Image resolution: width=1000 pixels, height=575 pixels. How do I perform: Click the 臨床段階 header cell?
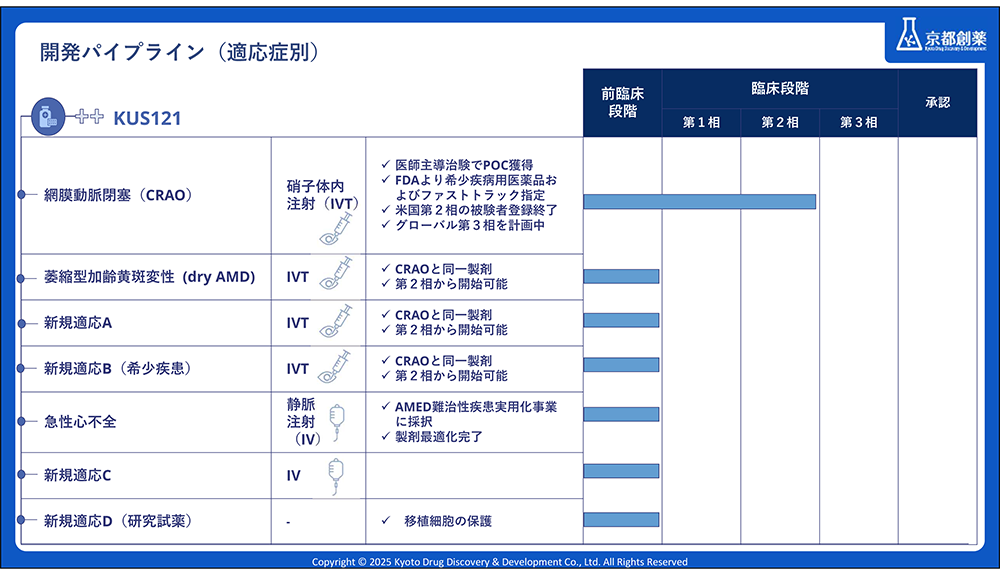pos(780,89)
